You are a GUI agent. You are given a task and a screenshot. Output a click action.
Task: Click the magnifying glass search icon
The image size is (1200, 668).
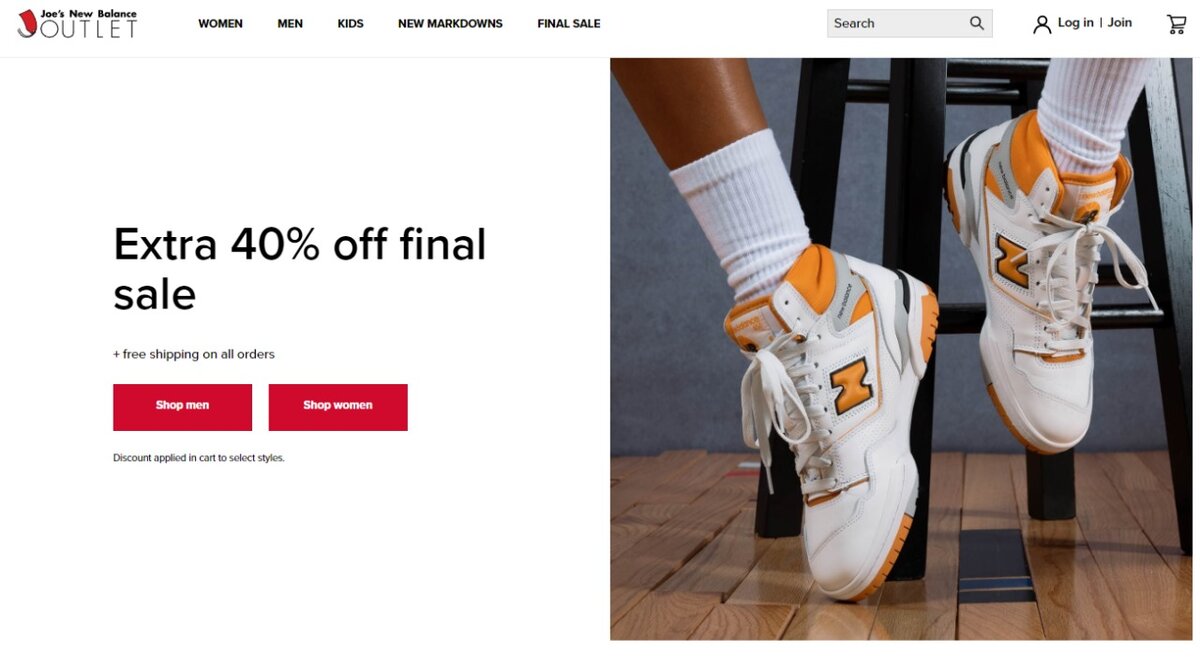click(977, 23)
